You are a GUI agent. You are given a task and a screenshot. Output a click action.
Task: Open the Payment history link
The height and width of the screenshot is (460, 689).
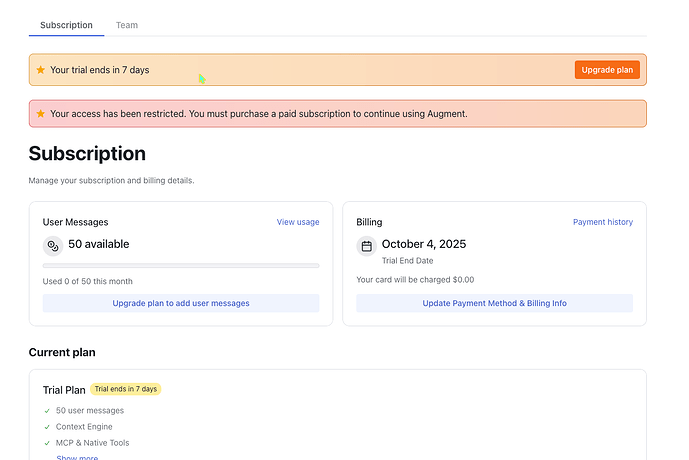pos(602,222)
